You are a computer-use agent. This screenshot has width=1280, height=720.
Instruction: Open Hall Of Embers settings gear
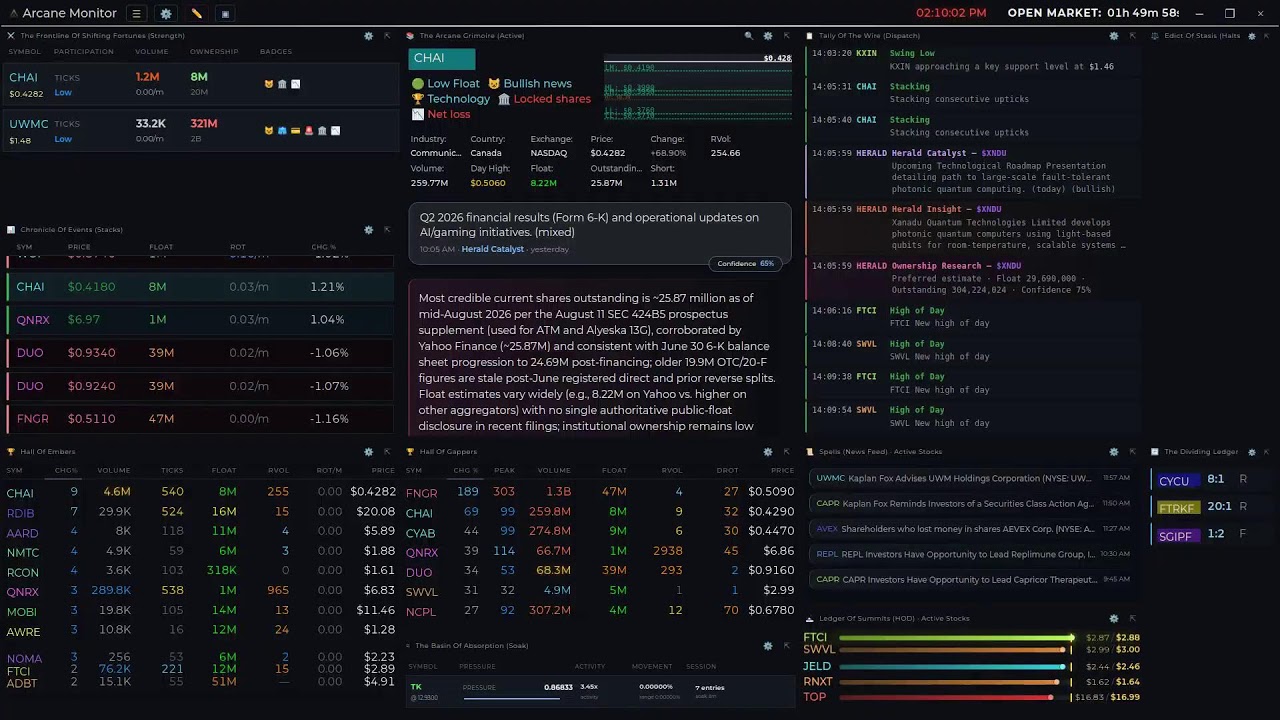tap(369, 451)
